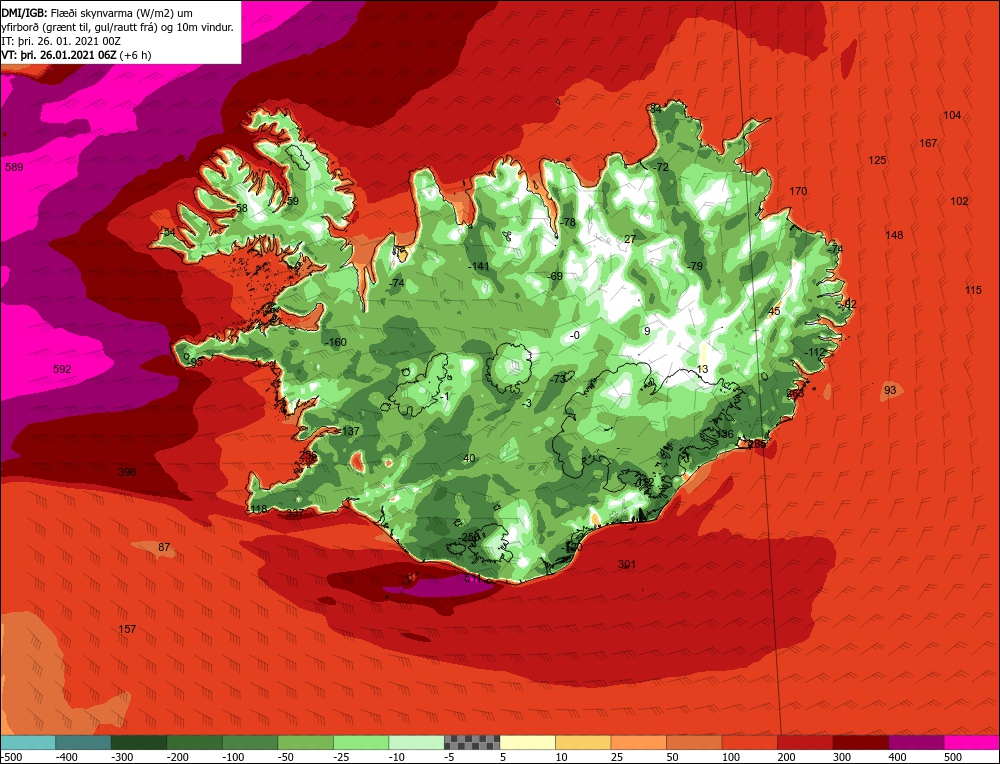1000x764 pixels.
Task: Select the '45' value in east Iceland
Action: coord(775,311)
